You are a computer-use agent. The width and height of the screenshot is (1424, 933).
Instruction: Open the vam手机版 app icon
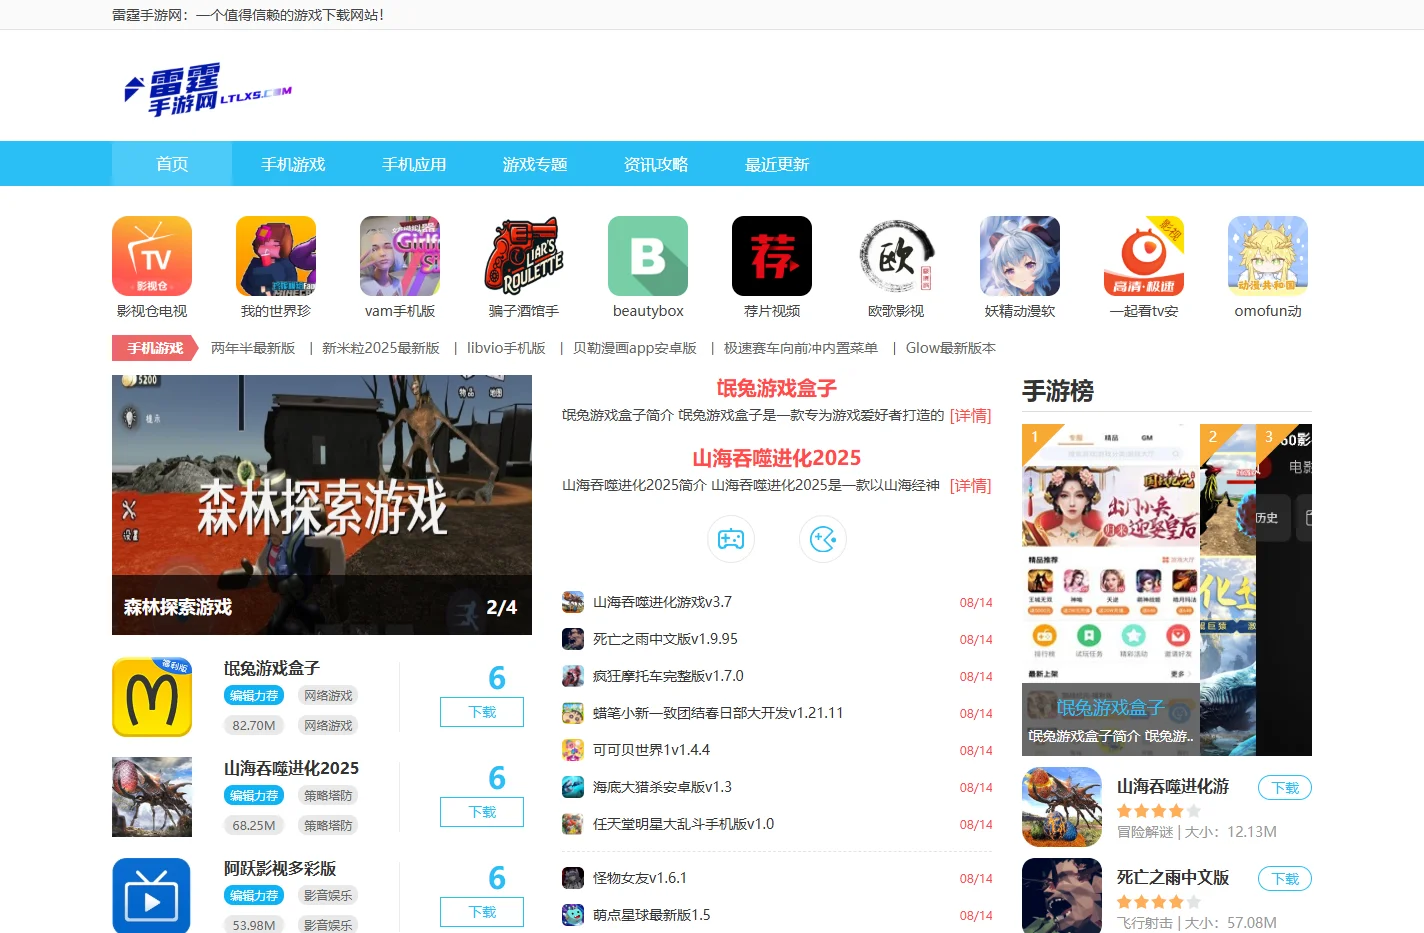click(x=400, y=256)
